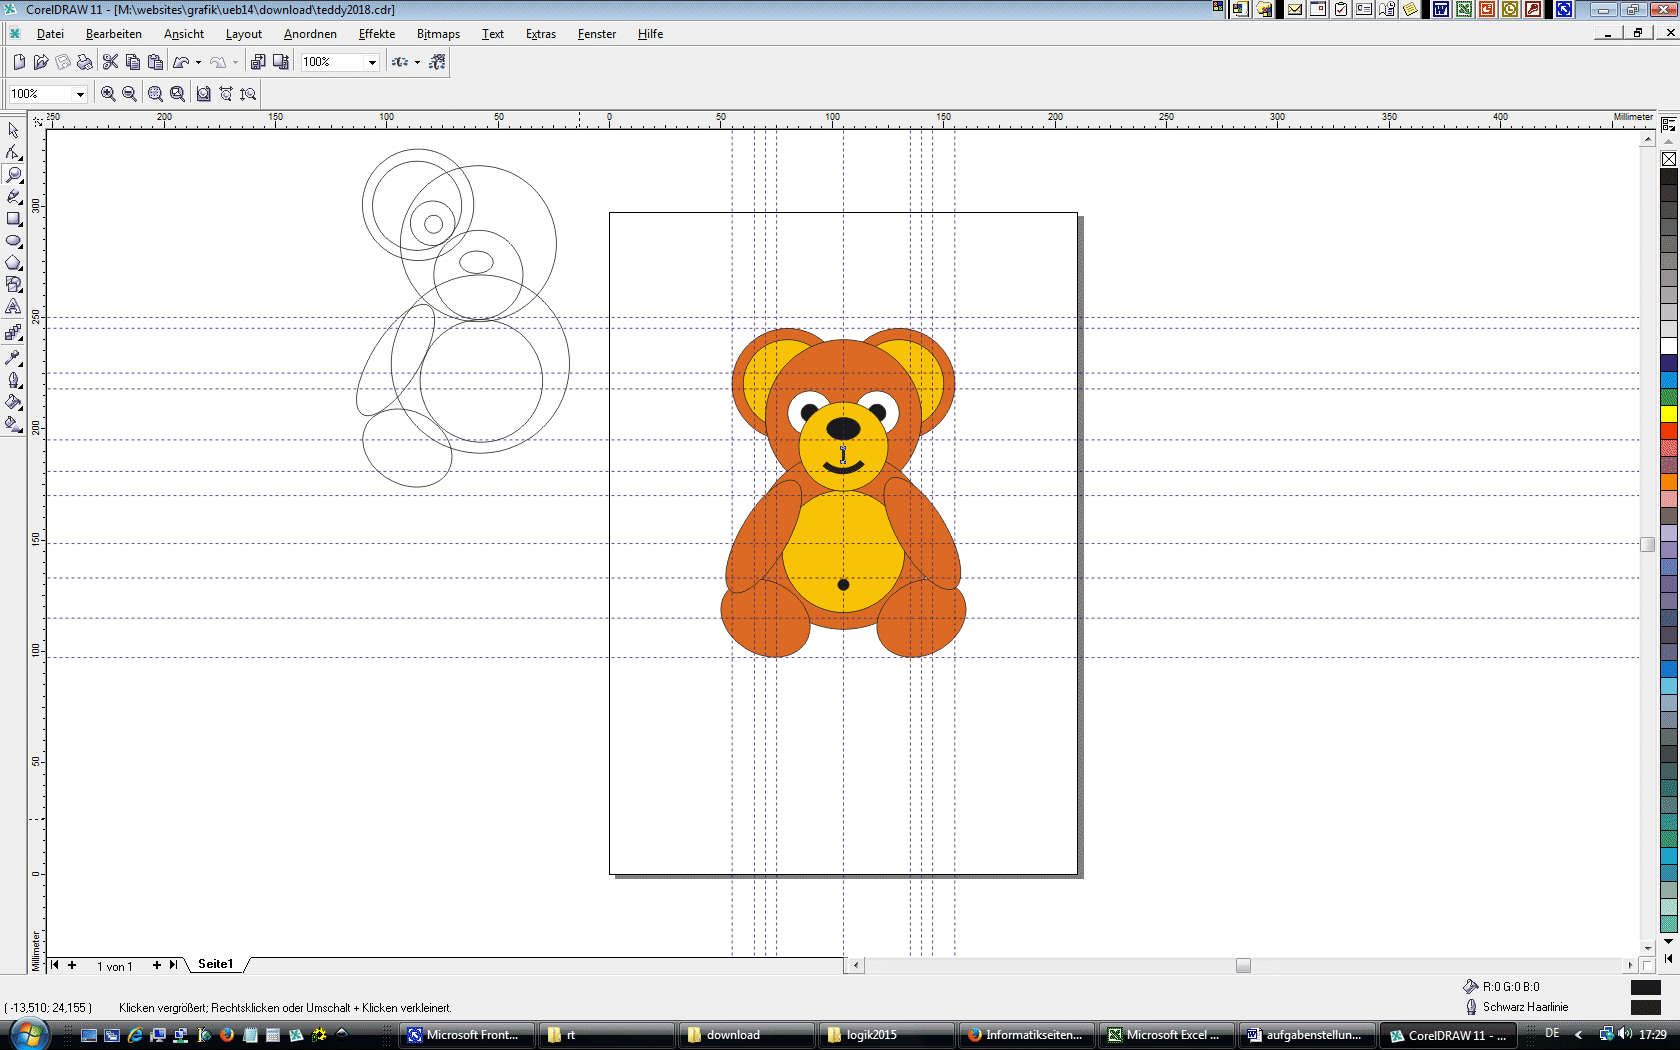Pick the yellow swatch in the color palette

point(1669,414)
